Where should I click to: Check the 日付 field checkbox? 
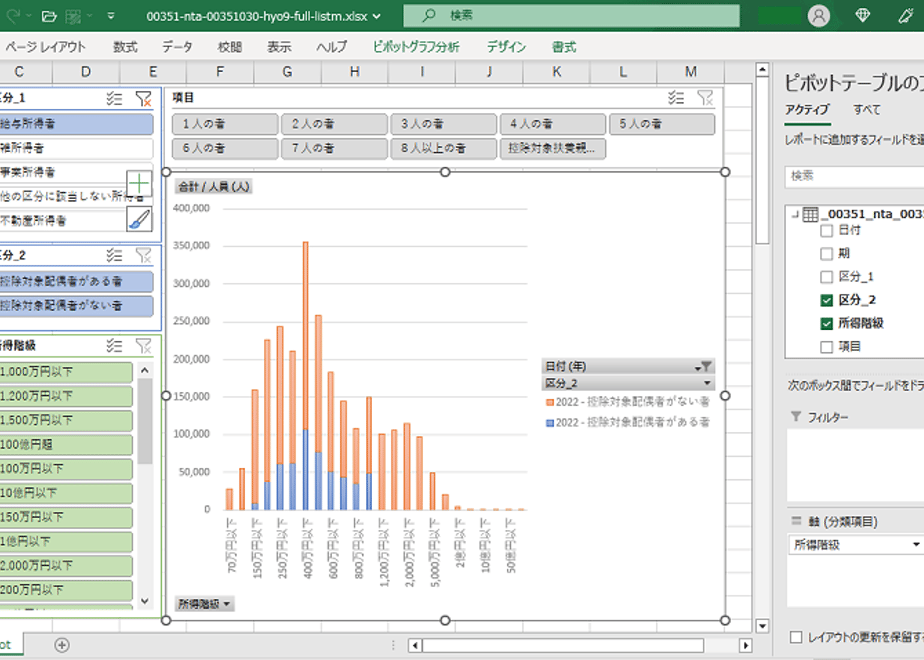[827, 230]
